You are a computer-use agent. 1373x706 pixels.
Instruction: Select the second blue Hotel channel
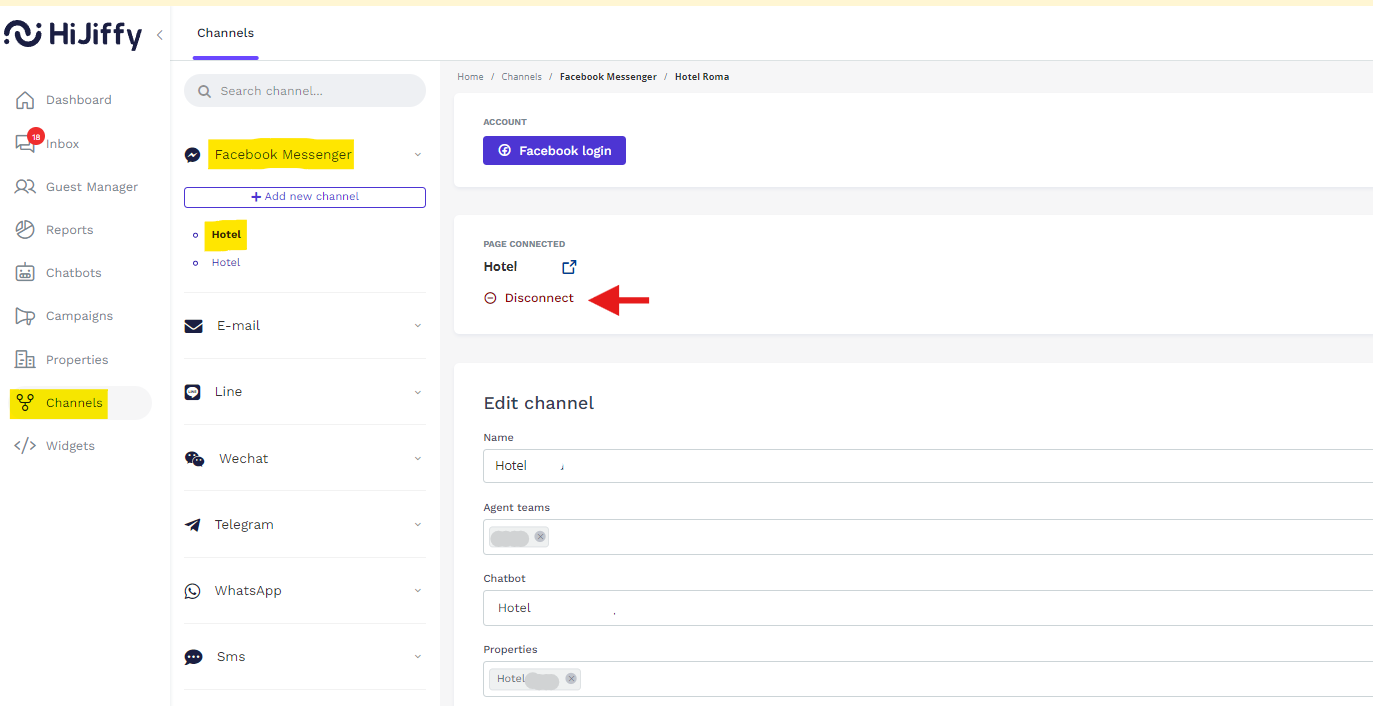pos(226,263)
